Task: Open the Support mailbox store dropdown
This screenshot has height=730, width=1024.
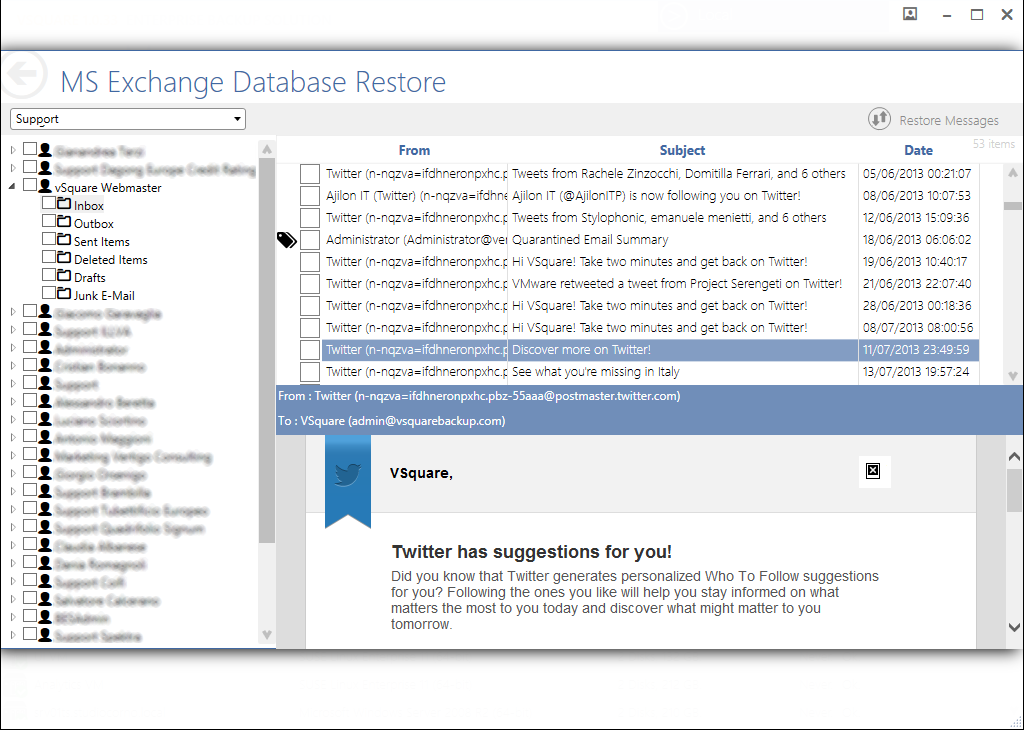Action: pyautogui.click(x=128, y=119)
